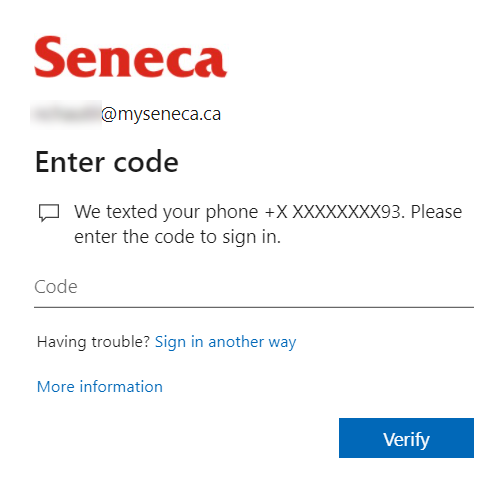Viewport: 502px width, 478px height.
Task: Click the 'enter the code to sign in' line
Action: tap(177, 237)
